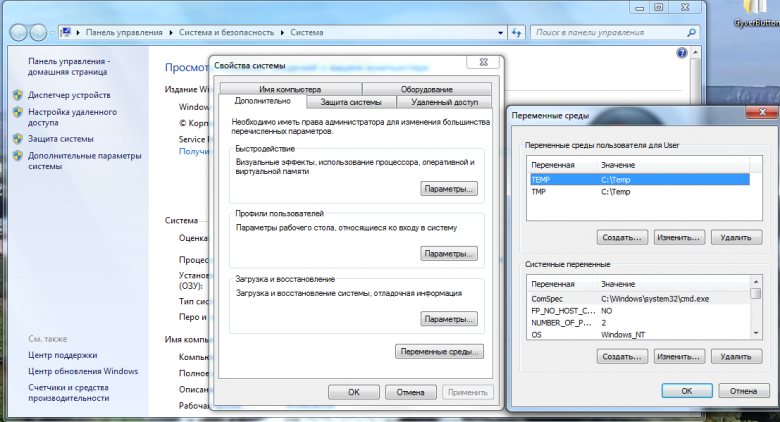Open 'Дополнительные параметры системы' sidebar link

[85, 161]
